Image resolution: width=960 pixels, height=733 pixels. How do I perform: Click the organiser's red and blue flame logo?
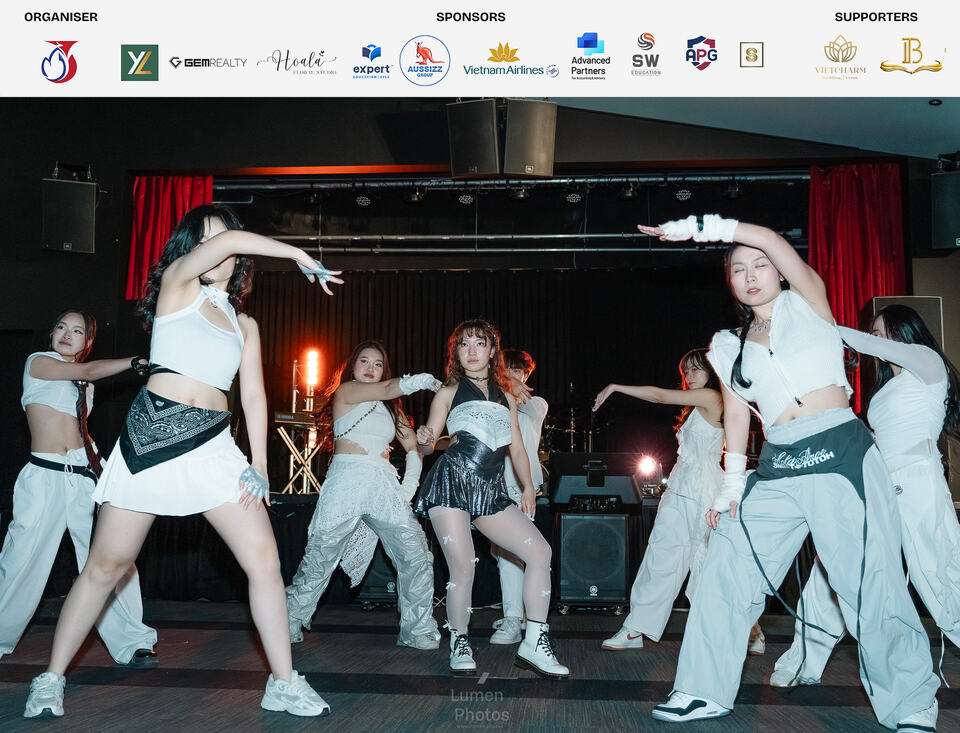pos(60,62)
